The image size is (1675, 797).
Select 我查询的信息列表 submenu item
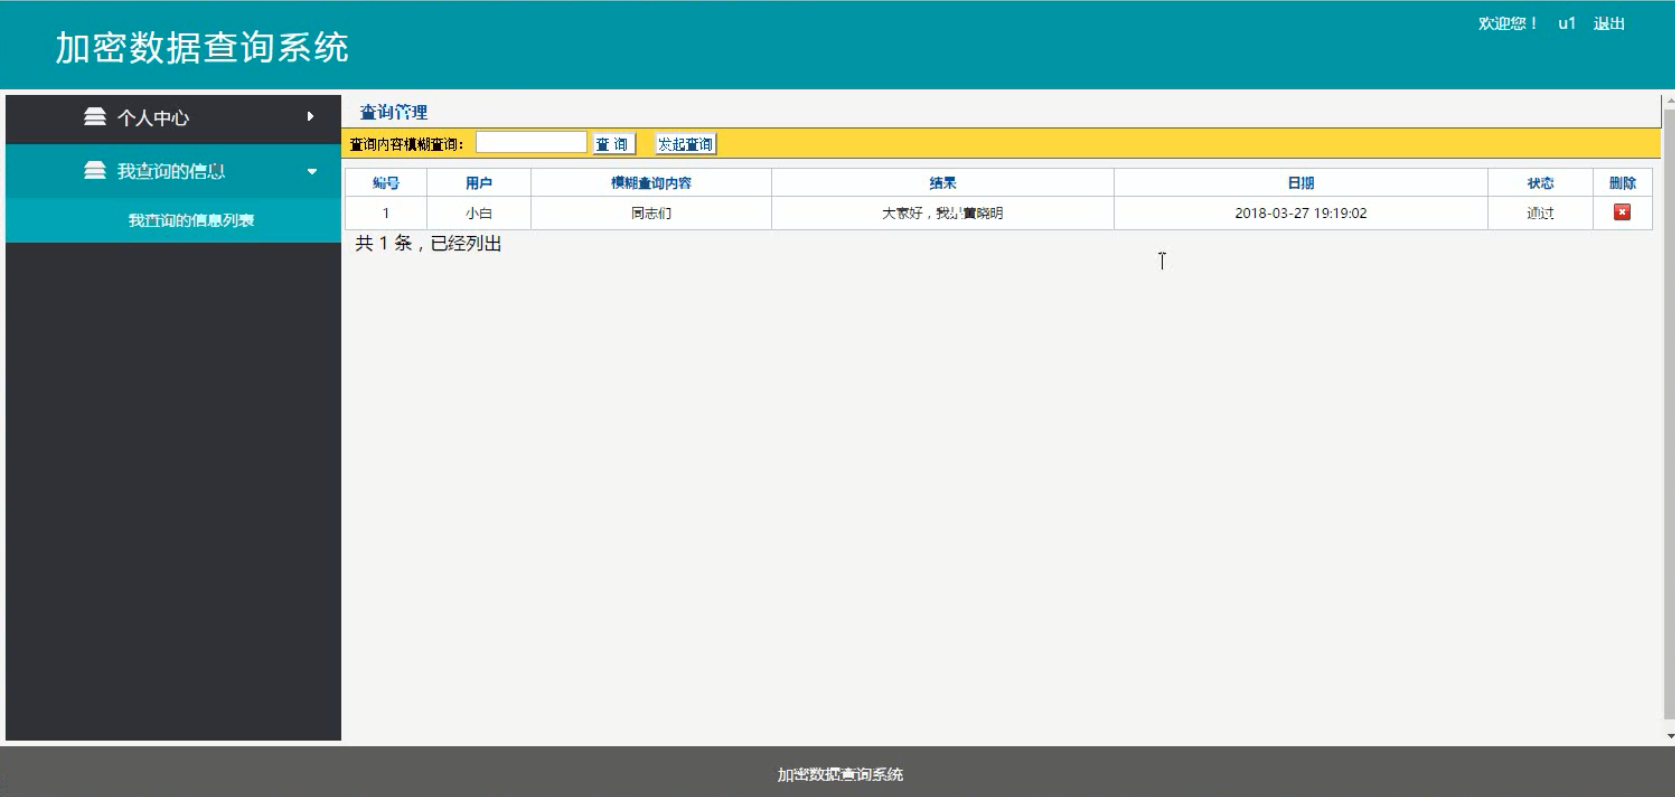[x=191, y=220]
